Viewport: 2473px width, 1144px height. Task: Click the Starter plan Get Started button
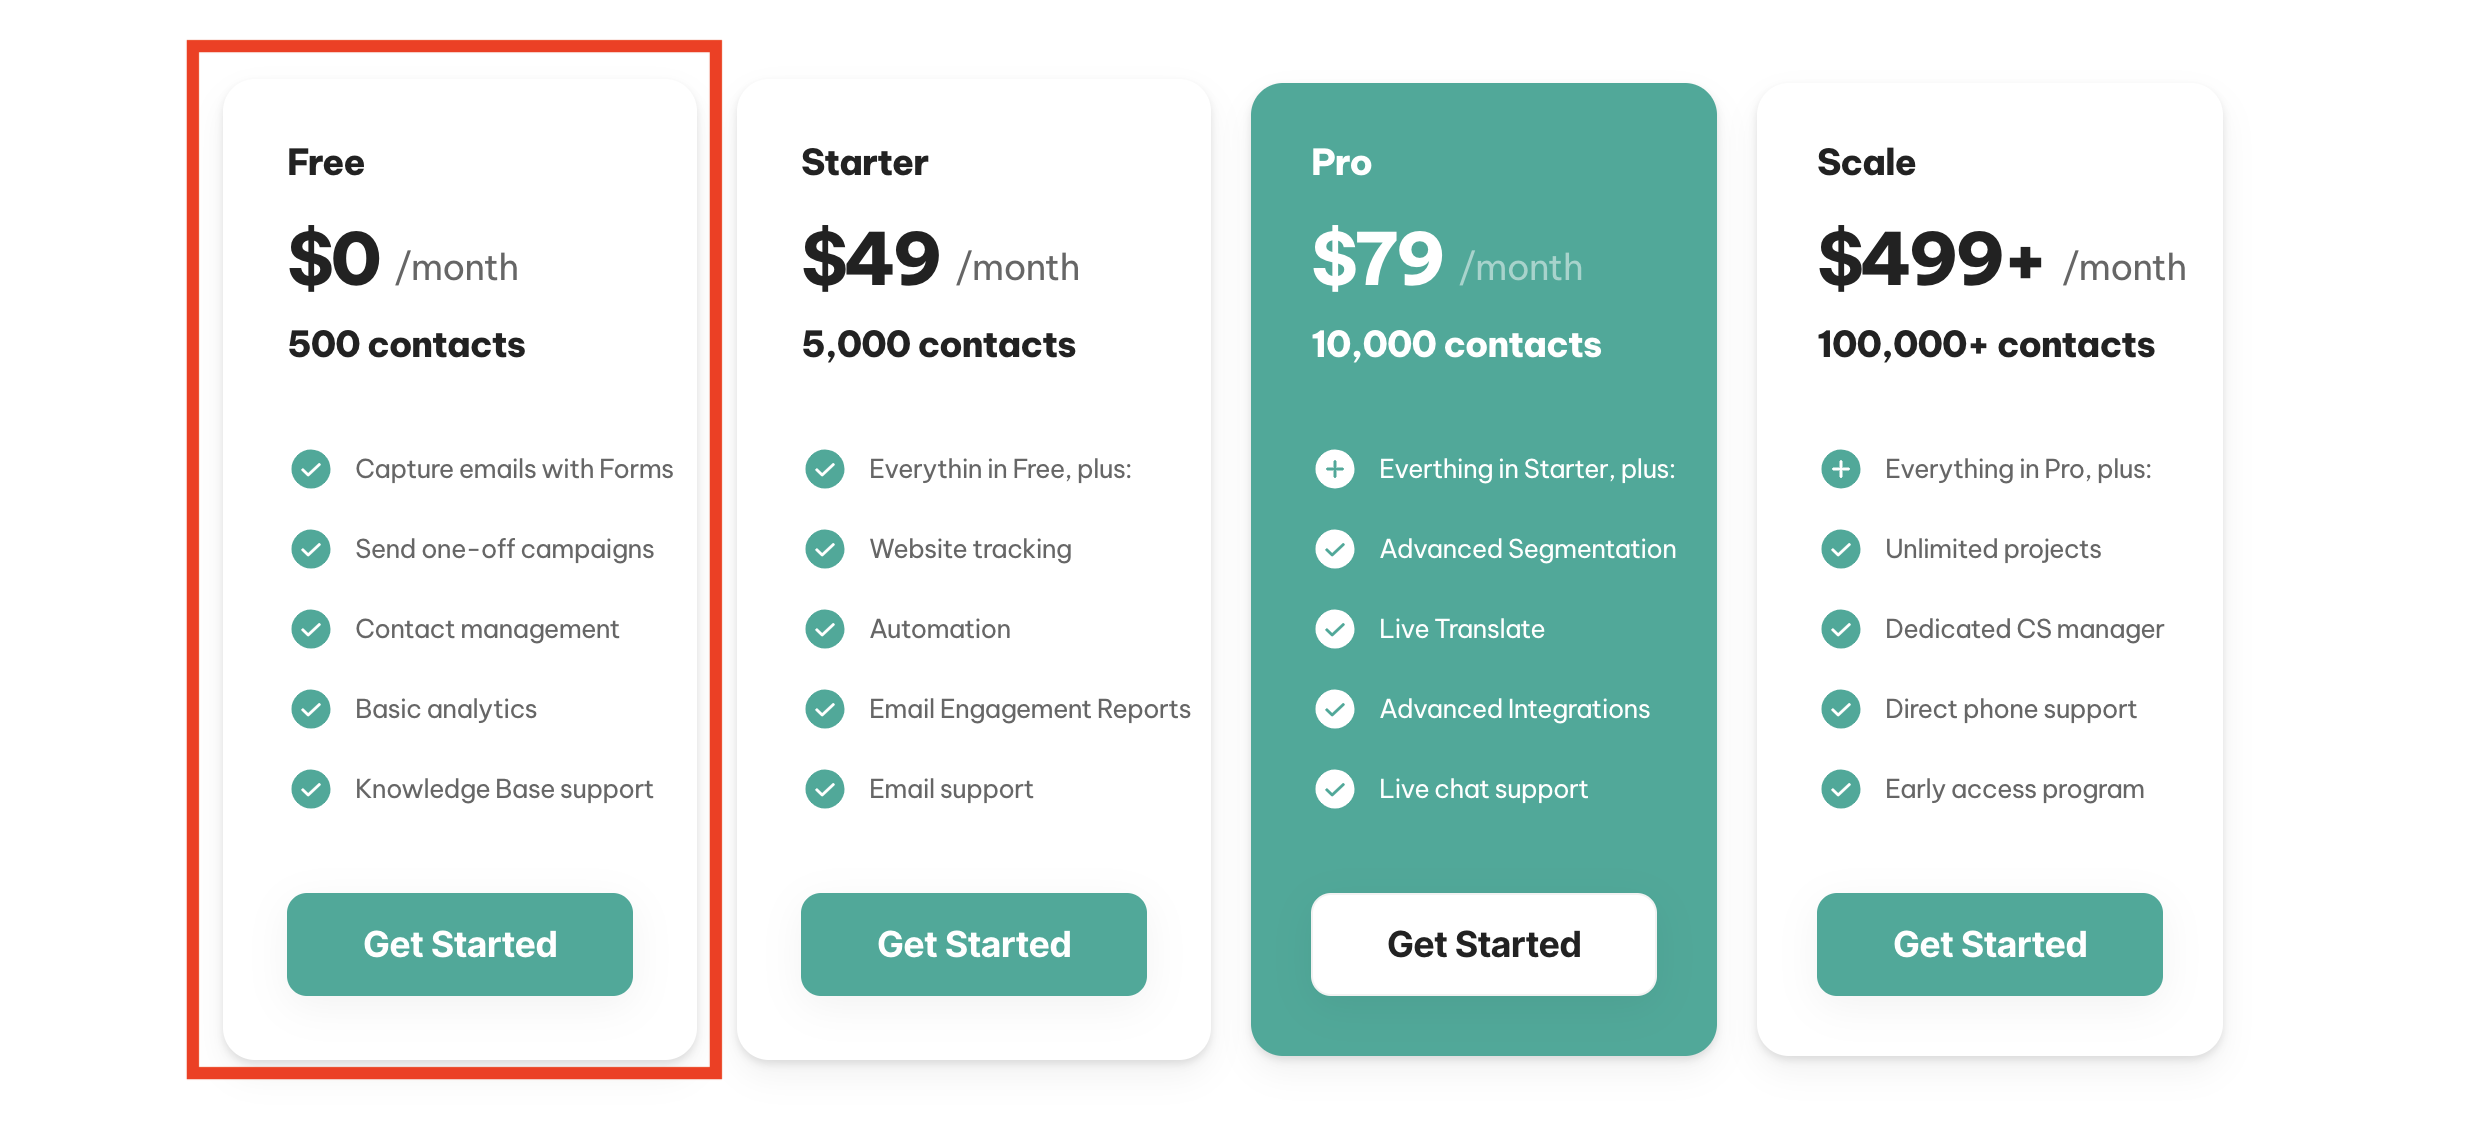coord(973,944)
